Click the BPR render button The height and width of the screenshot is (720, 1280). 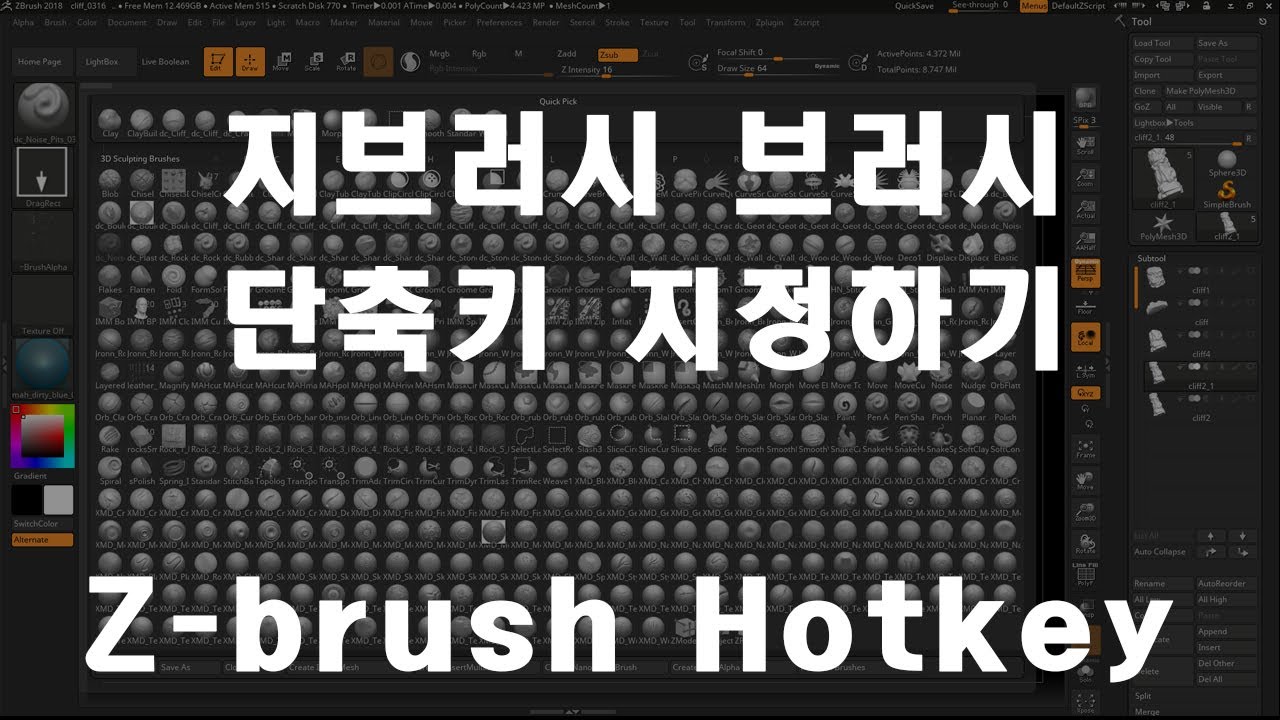[1084, 98]
